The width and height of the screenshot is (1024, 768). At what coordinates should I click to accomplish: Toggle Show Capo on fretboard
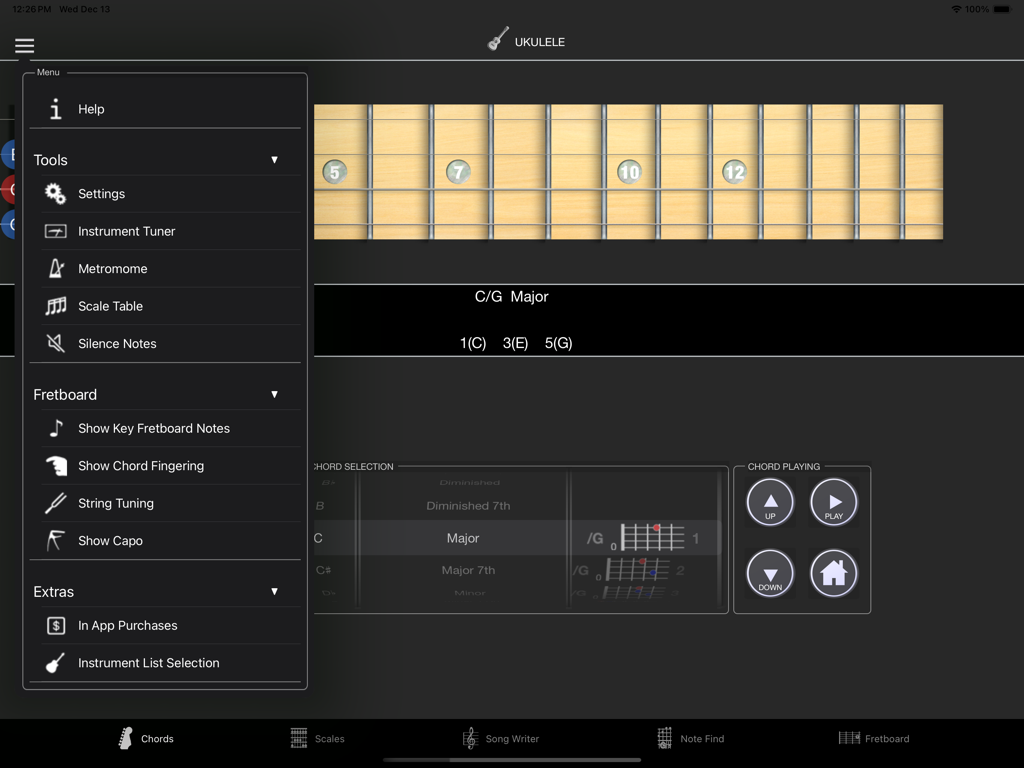point(112,540)
